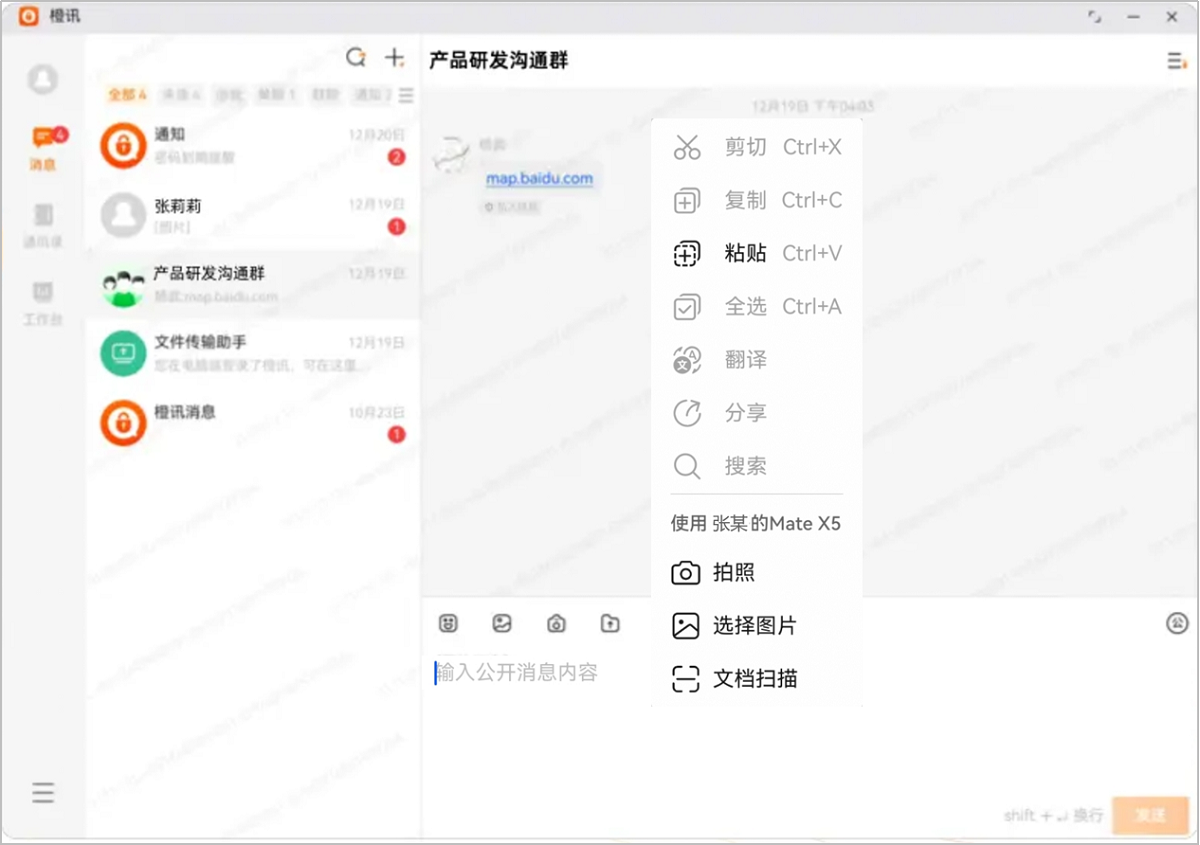1200x845 pixels.
Task: Click the camera icon in the input toolbar
Action: pos(557,623)
